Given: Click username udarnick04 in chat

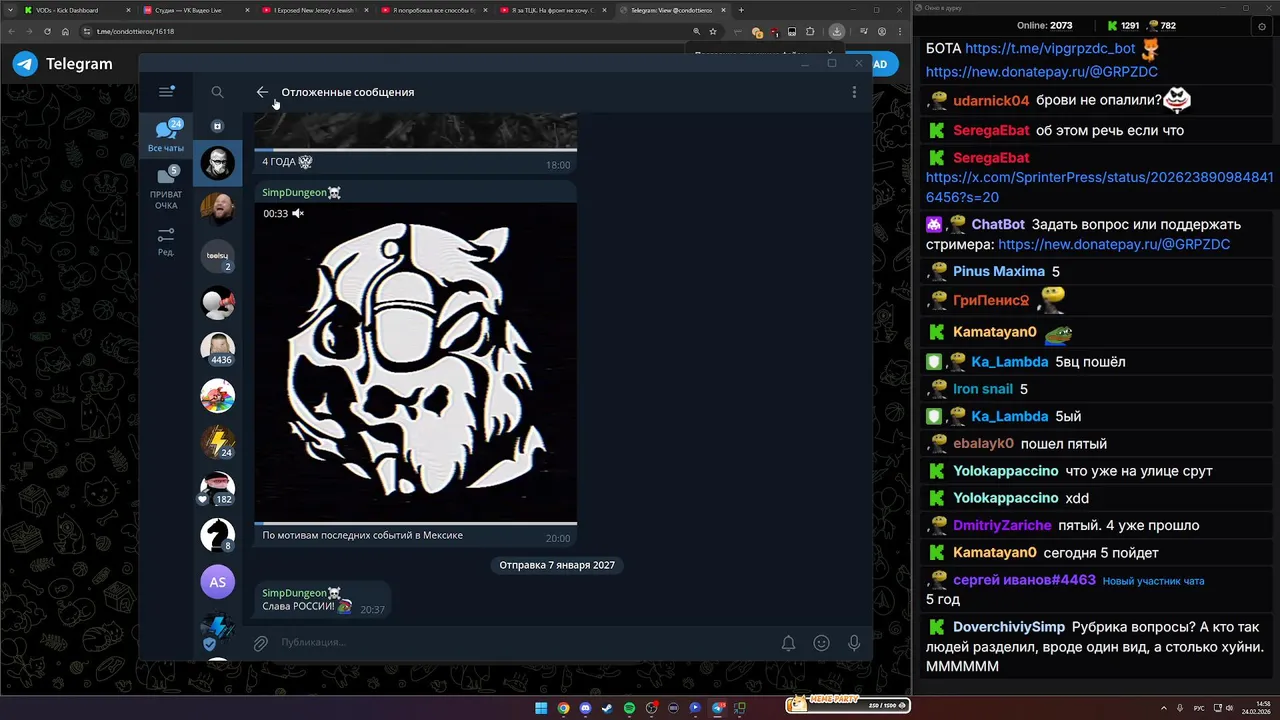Looking at the screenshot, I should [x=991, y=101].
